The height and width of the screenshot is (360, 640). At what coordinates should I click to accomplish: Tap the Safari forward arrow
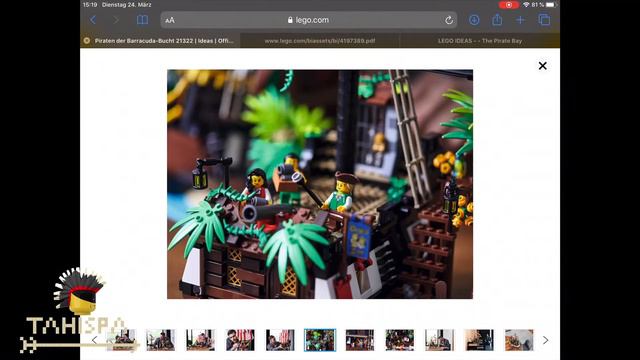point(116,20)
